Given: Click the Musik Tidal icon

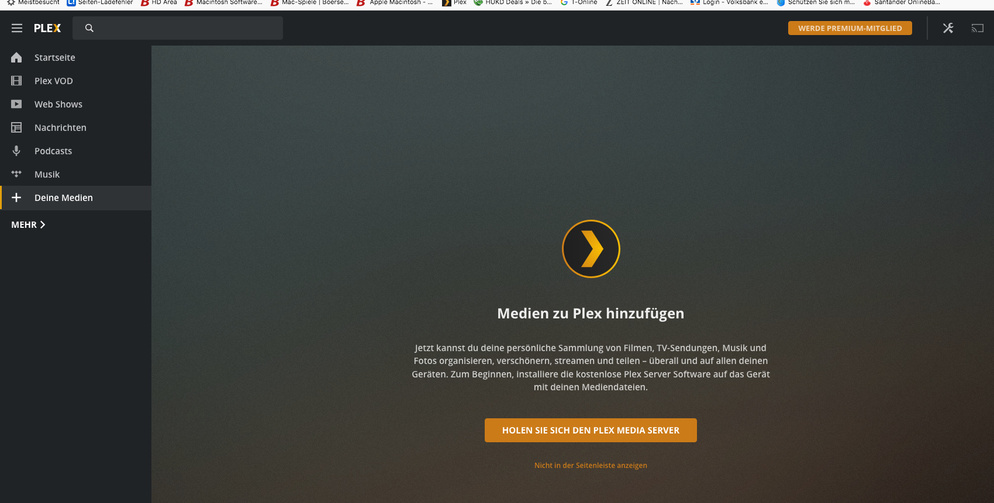Looking at the screenshot, I should [x=16, y=174].
